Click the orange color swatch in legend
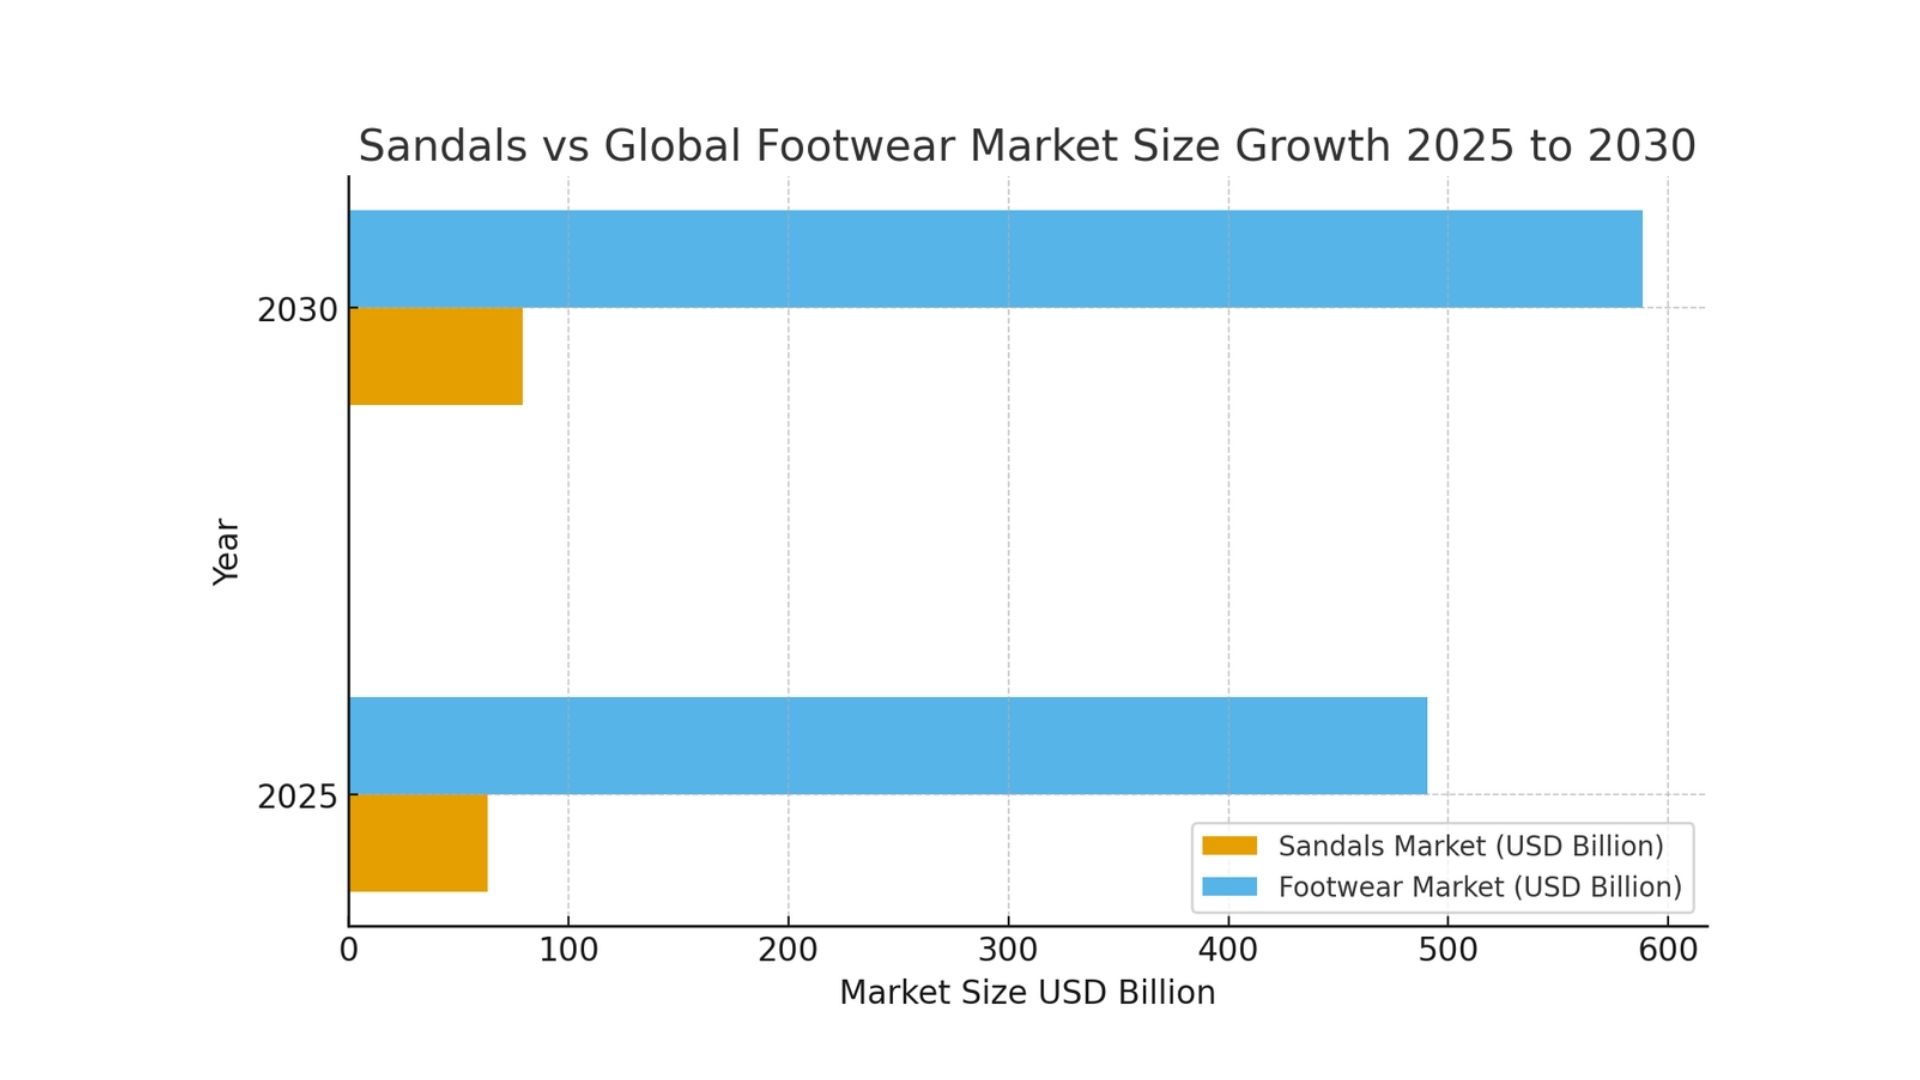Image resolution: width=1920 pixels, height=1080 pixels. [1232, 845]
